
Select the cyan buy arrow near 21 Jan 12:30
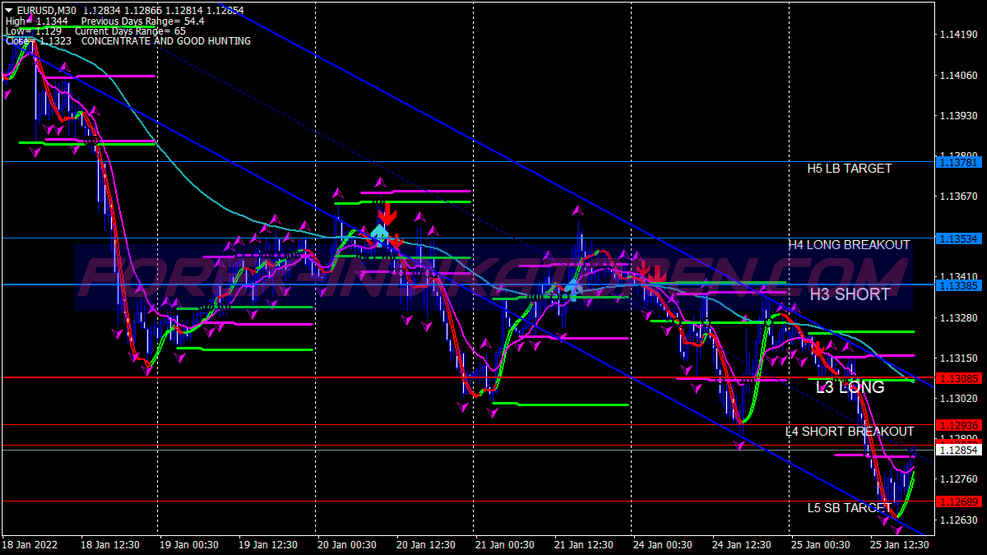(572, 290)
